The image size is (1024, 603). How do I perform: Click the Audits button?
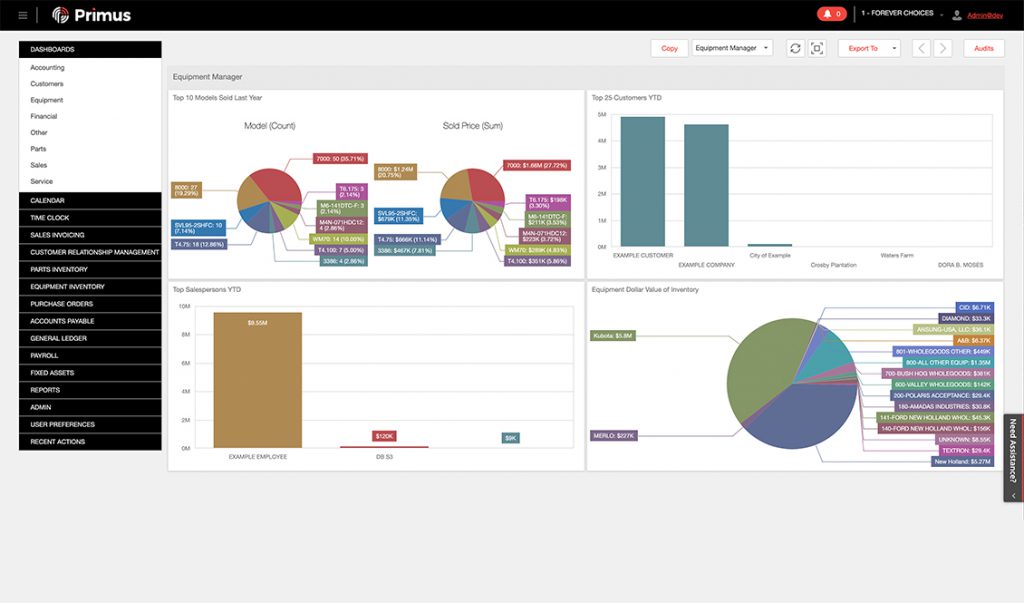tap(984, 48)
